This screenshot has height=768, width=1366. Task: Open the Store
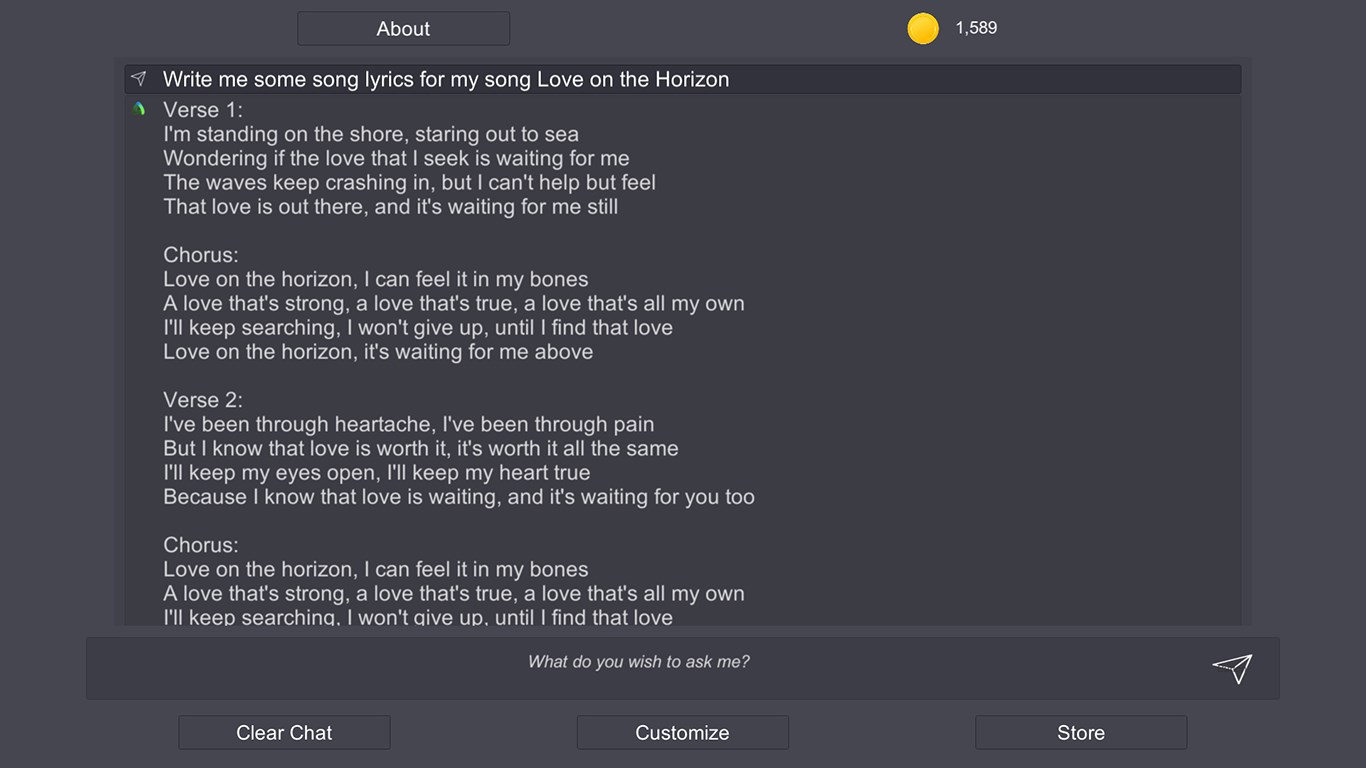point(1081,733)
